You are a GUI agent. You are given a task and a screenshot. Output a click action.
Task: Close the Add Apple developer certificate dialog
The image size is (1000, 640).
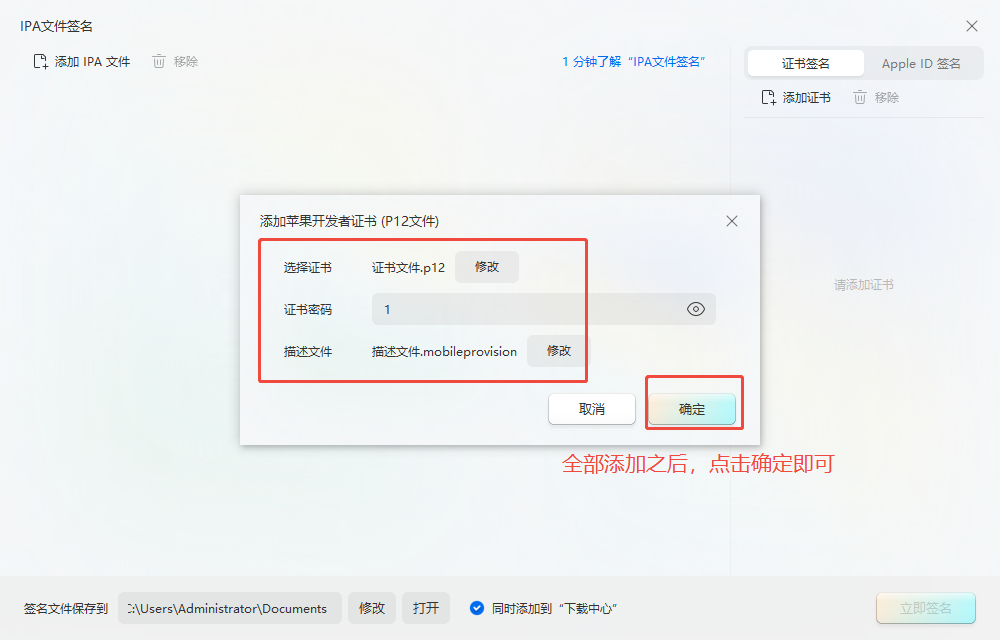tap(732, 221)
